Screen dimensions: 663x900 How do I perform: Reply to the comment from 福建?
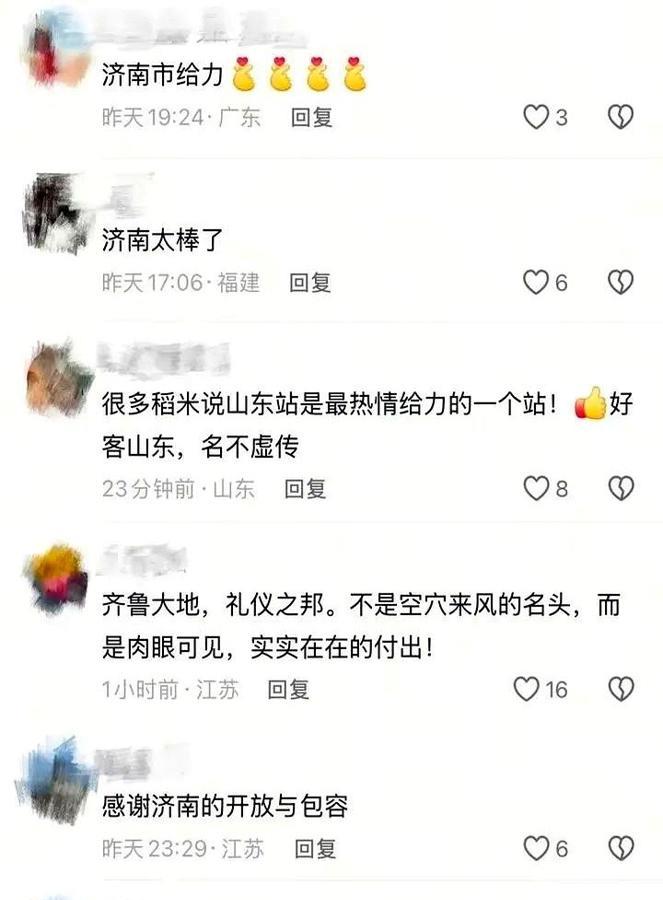pos(310,283)
